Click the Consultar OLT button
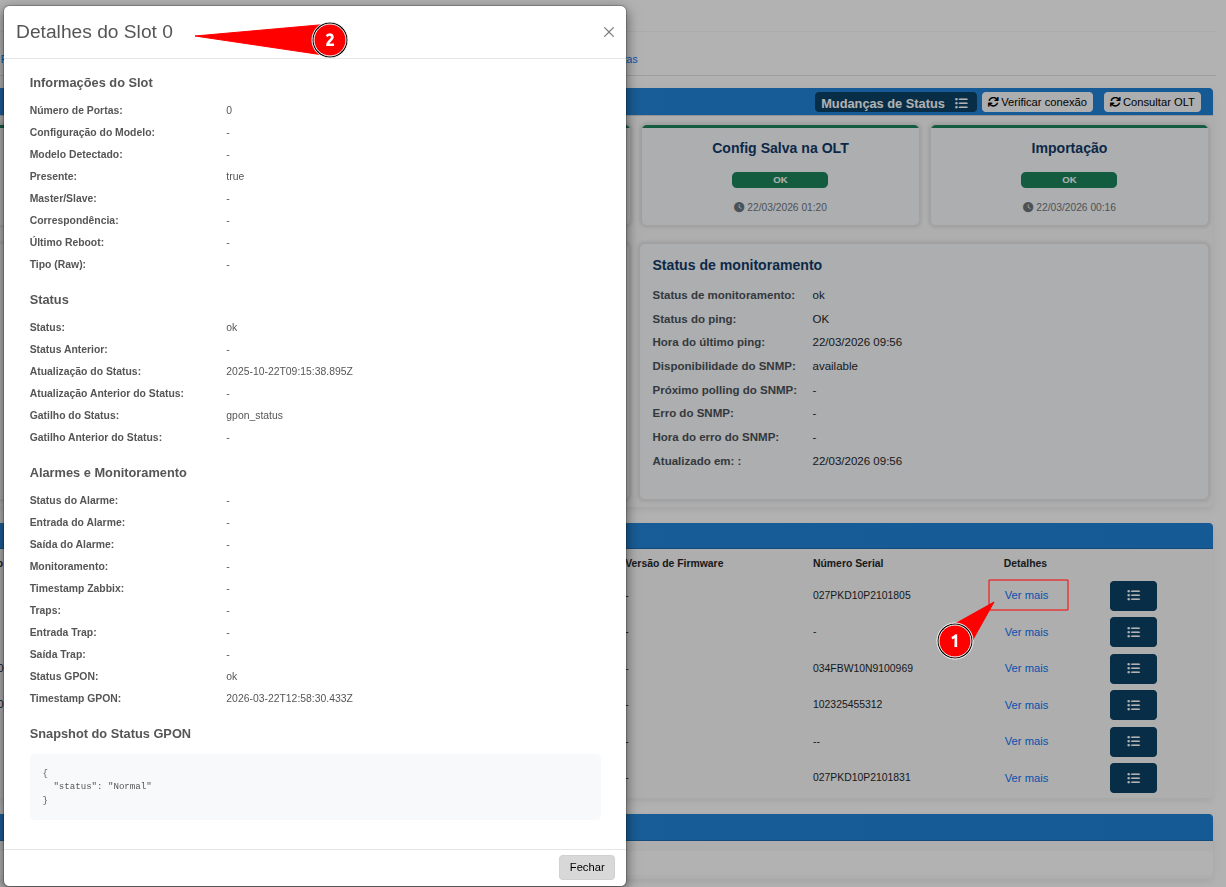This screenshot has width=1226, height=887. [1152, 102]
